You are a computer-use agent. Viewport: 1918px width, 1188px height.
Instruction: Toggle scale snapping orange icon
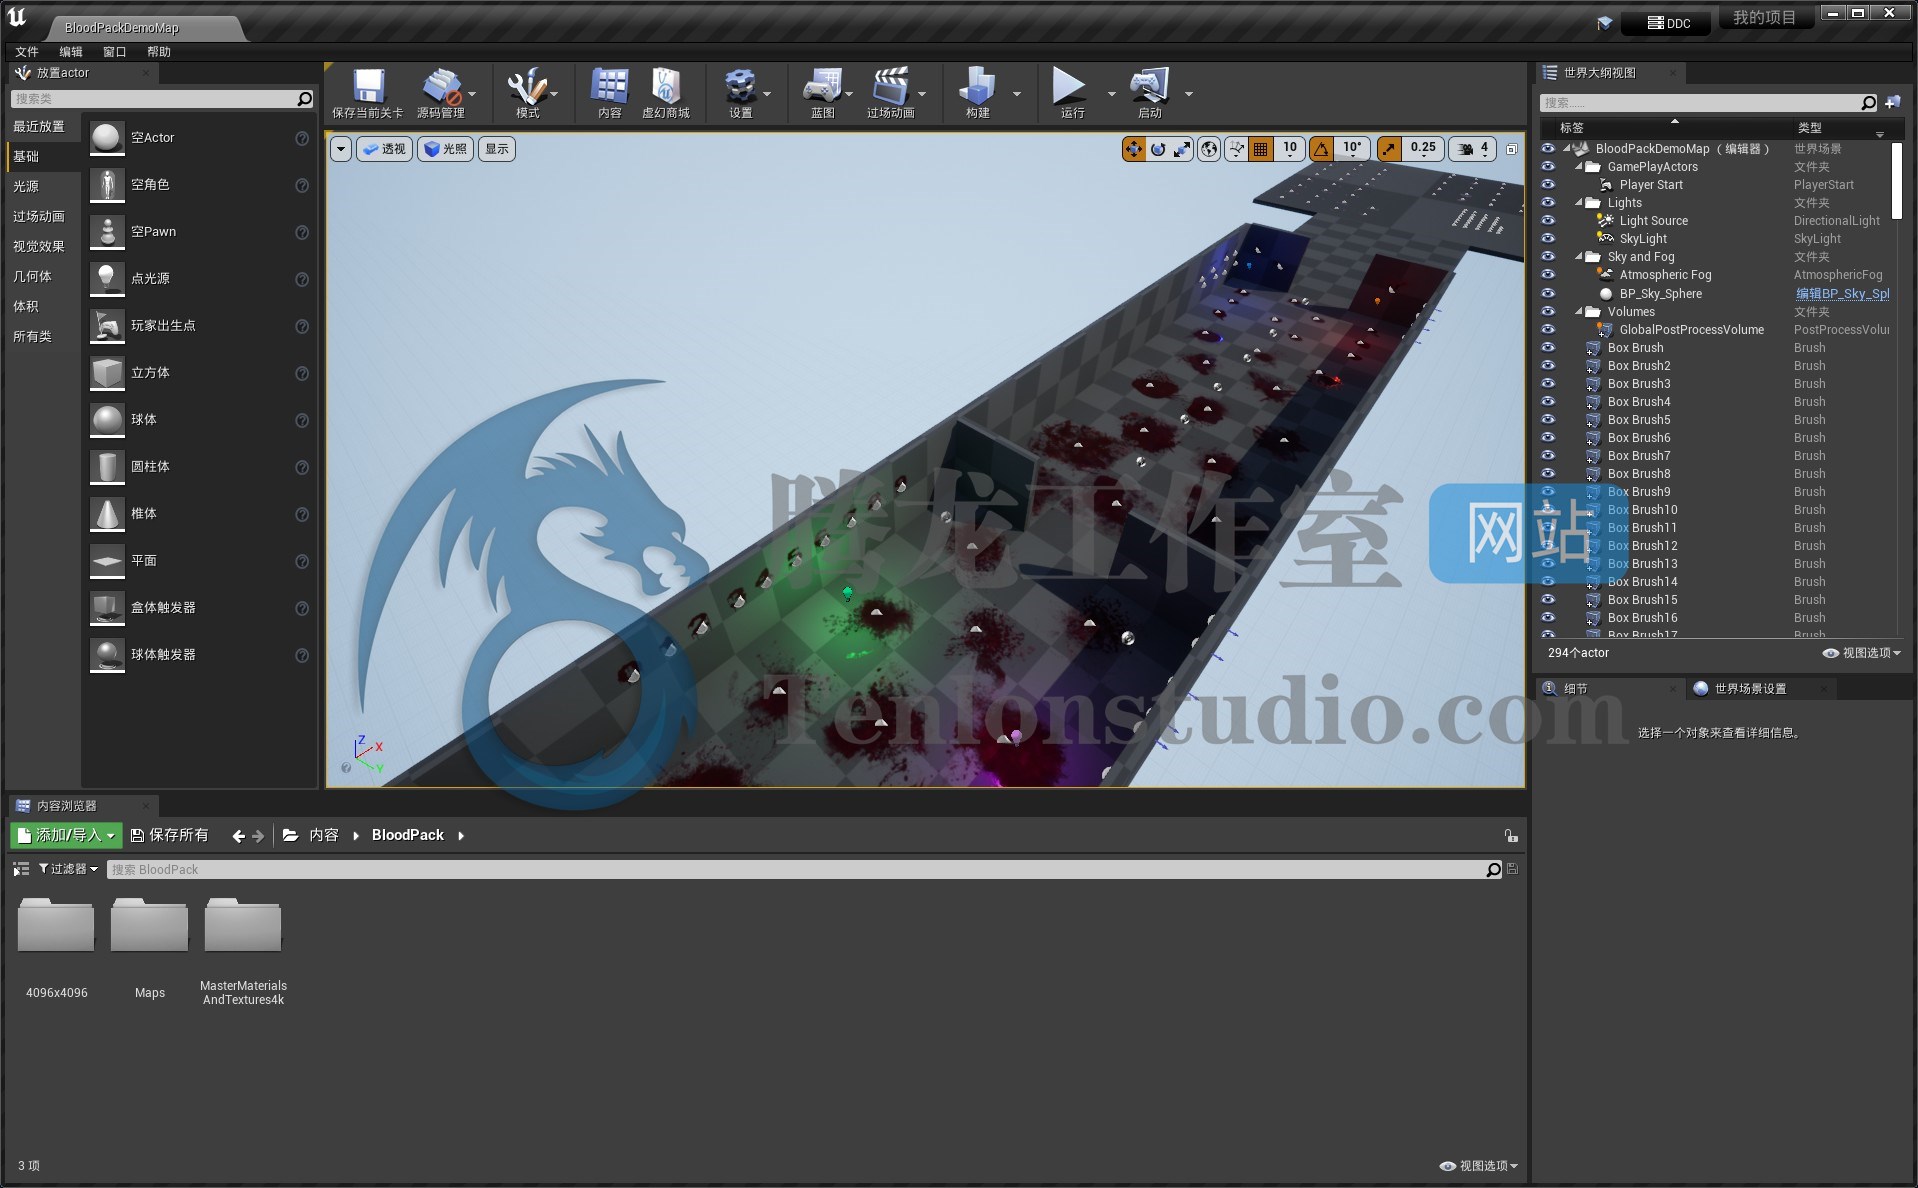point(1389,149)
